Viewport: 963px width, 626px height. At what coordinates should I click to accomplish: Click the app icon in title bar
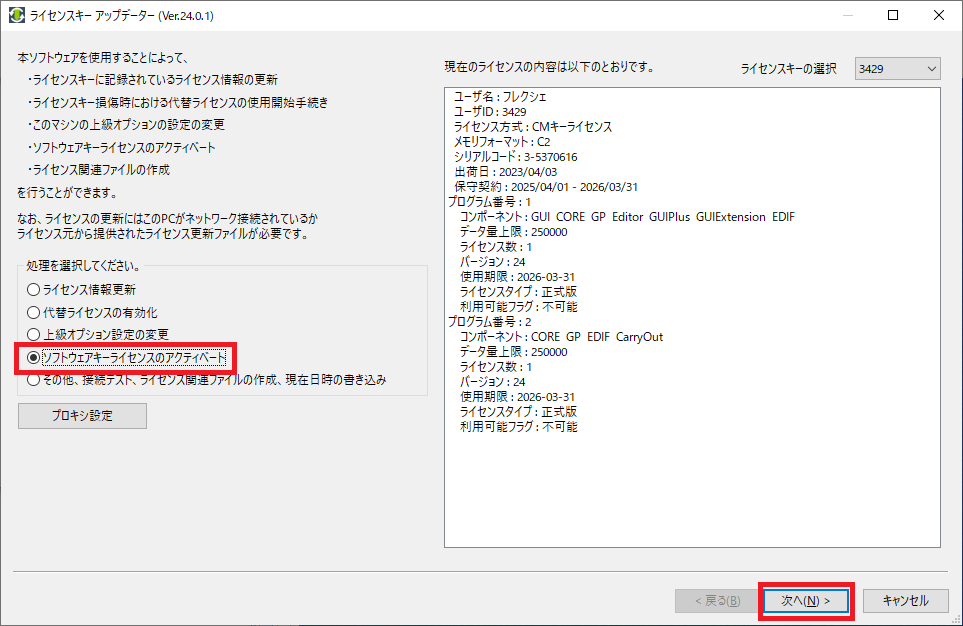tap(17, 16)
